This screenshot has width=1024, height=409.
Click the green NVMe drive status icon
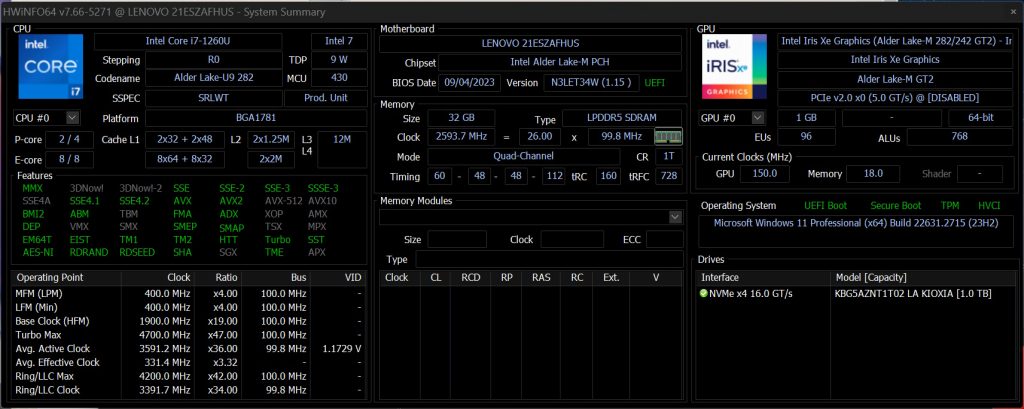(x=704, y=293)
